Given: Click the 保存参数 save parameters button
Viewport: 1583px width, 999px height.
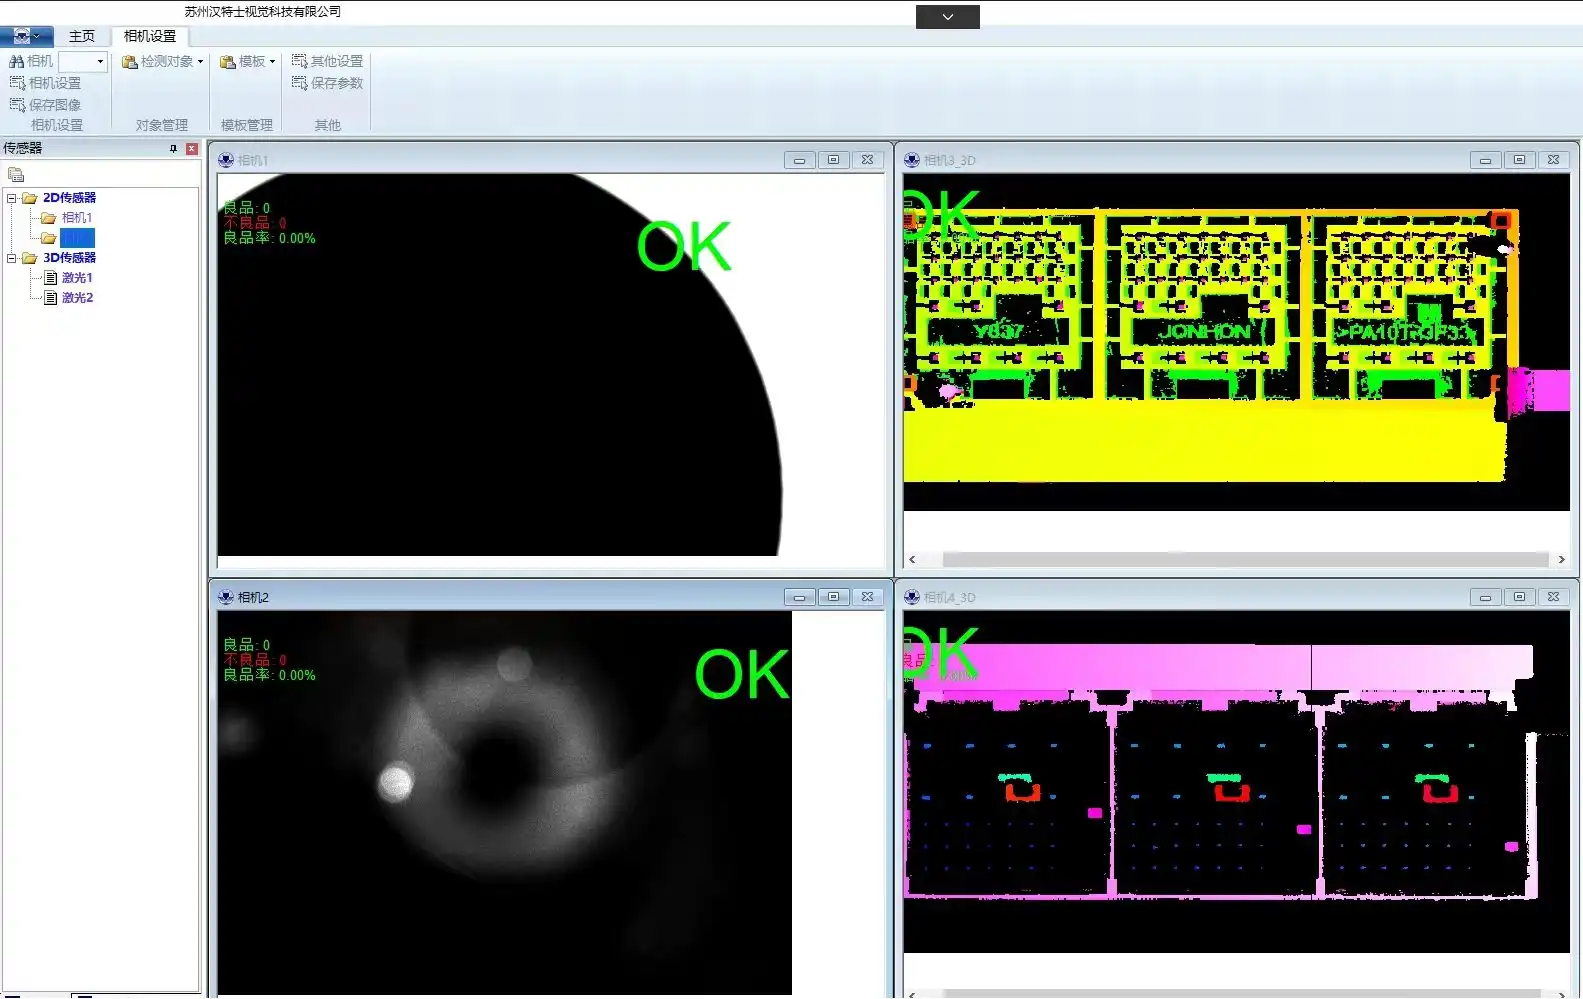Looking at the screenshot, I should (x=328, y=83).
